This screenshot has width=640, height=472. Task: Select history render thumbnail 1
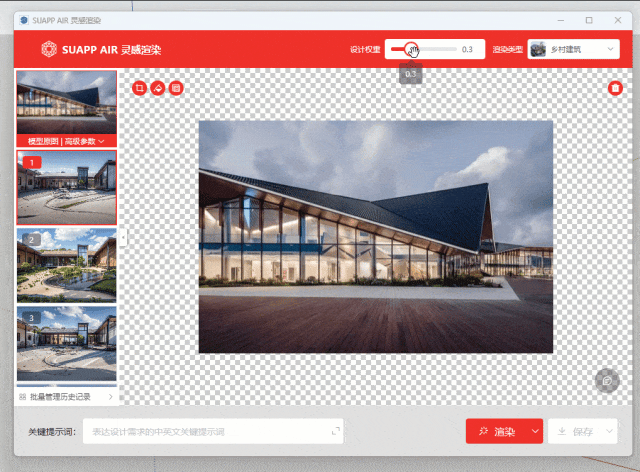tap(67, 187)
